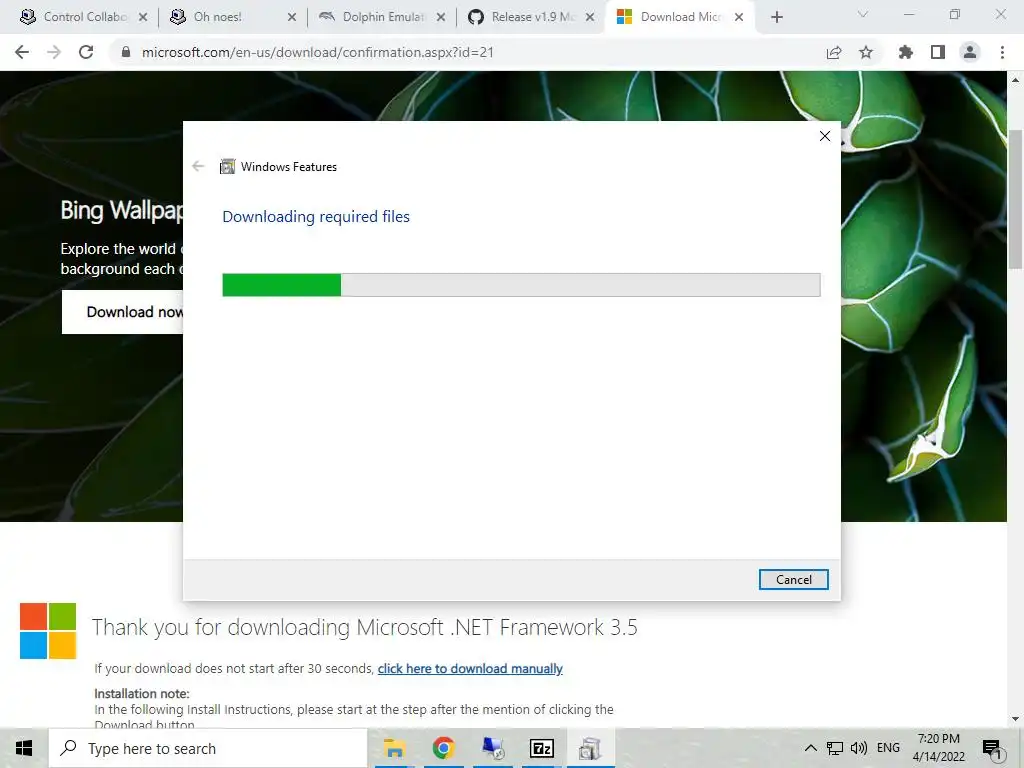Click the click here to download manually link
The height and width of the screenshot is (768, 1024).
pos(470,669)
